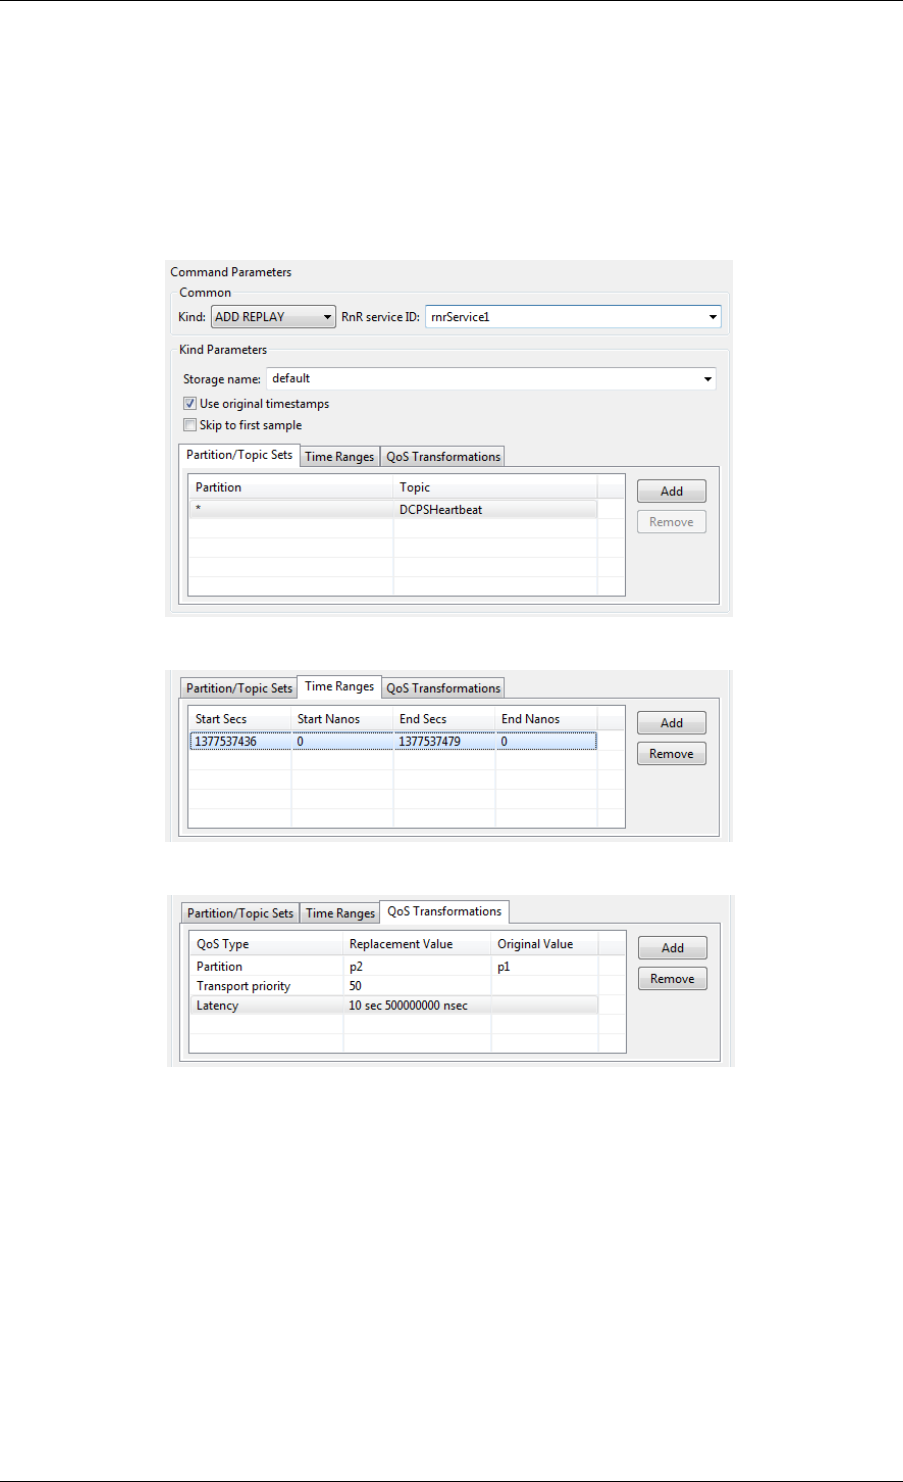Click active Time Ranges tab above Start Secs table
This screenshot has height=1482, width=903.
(x=340, y=687)
